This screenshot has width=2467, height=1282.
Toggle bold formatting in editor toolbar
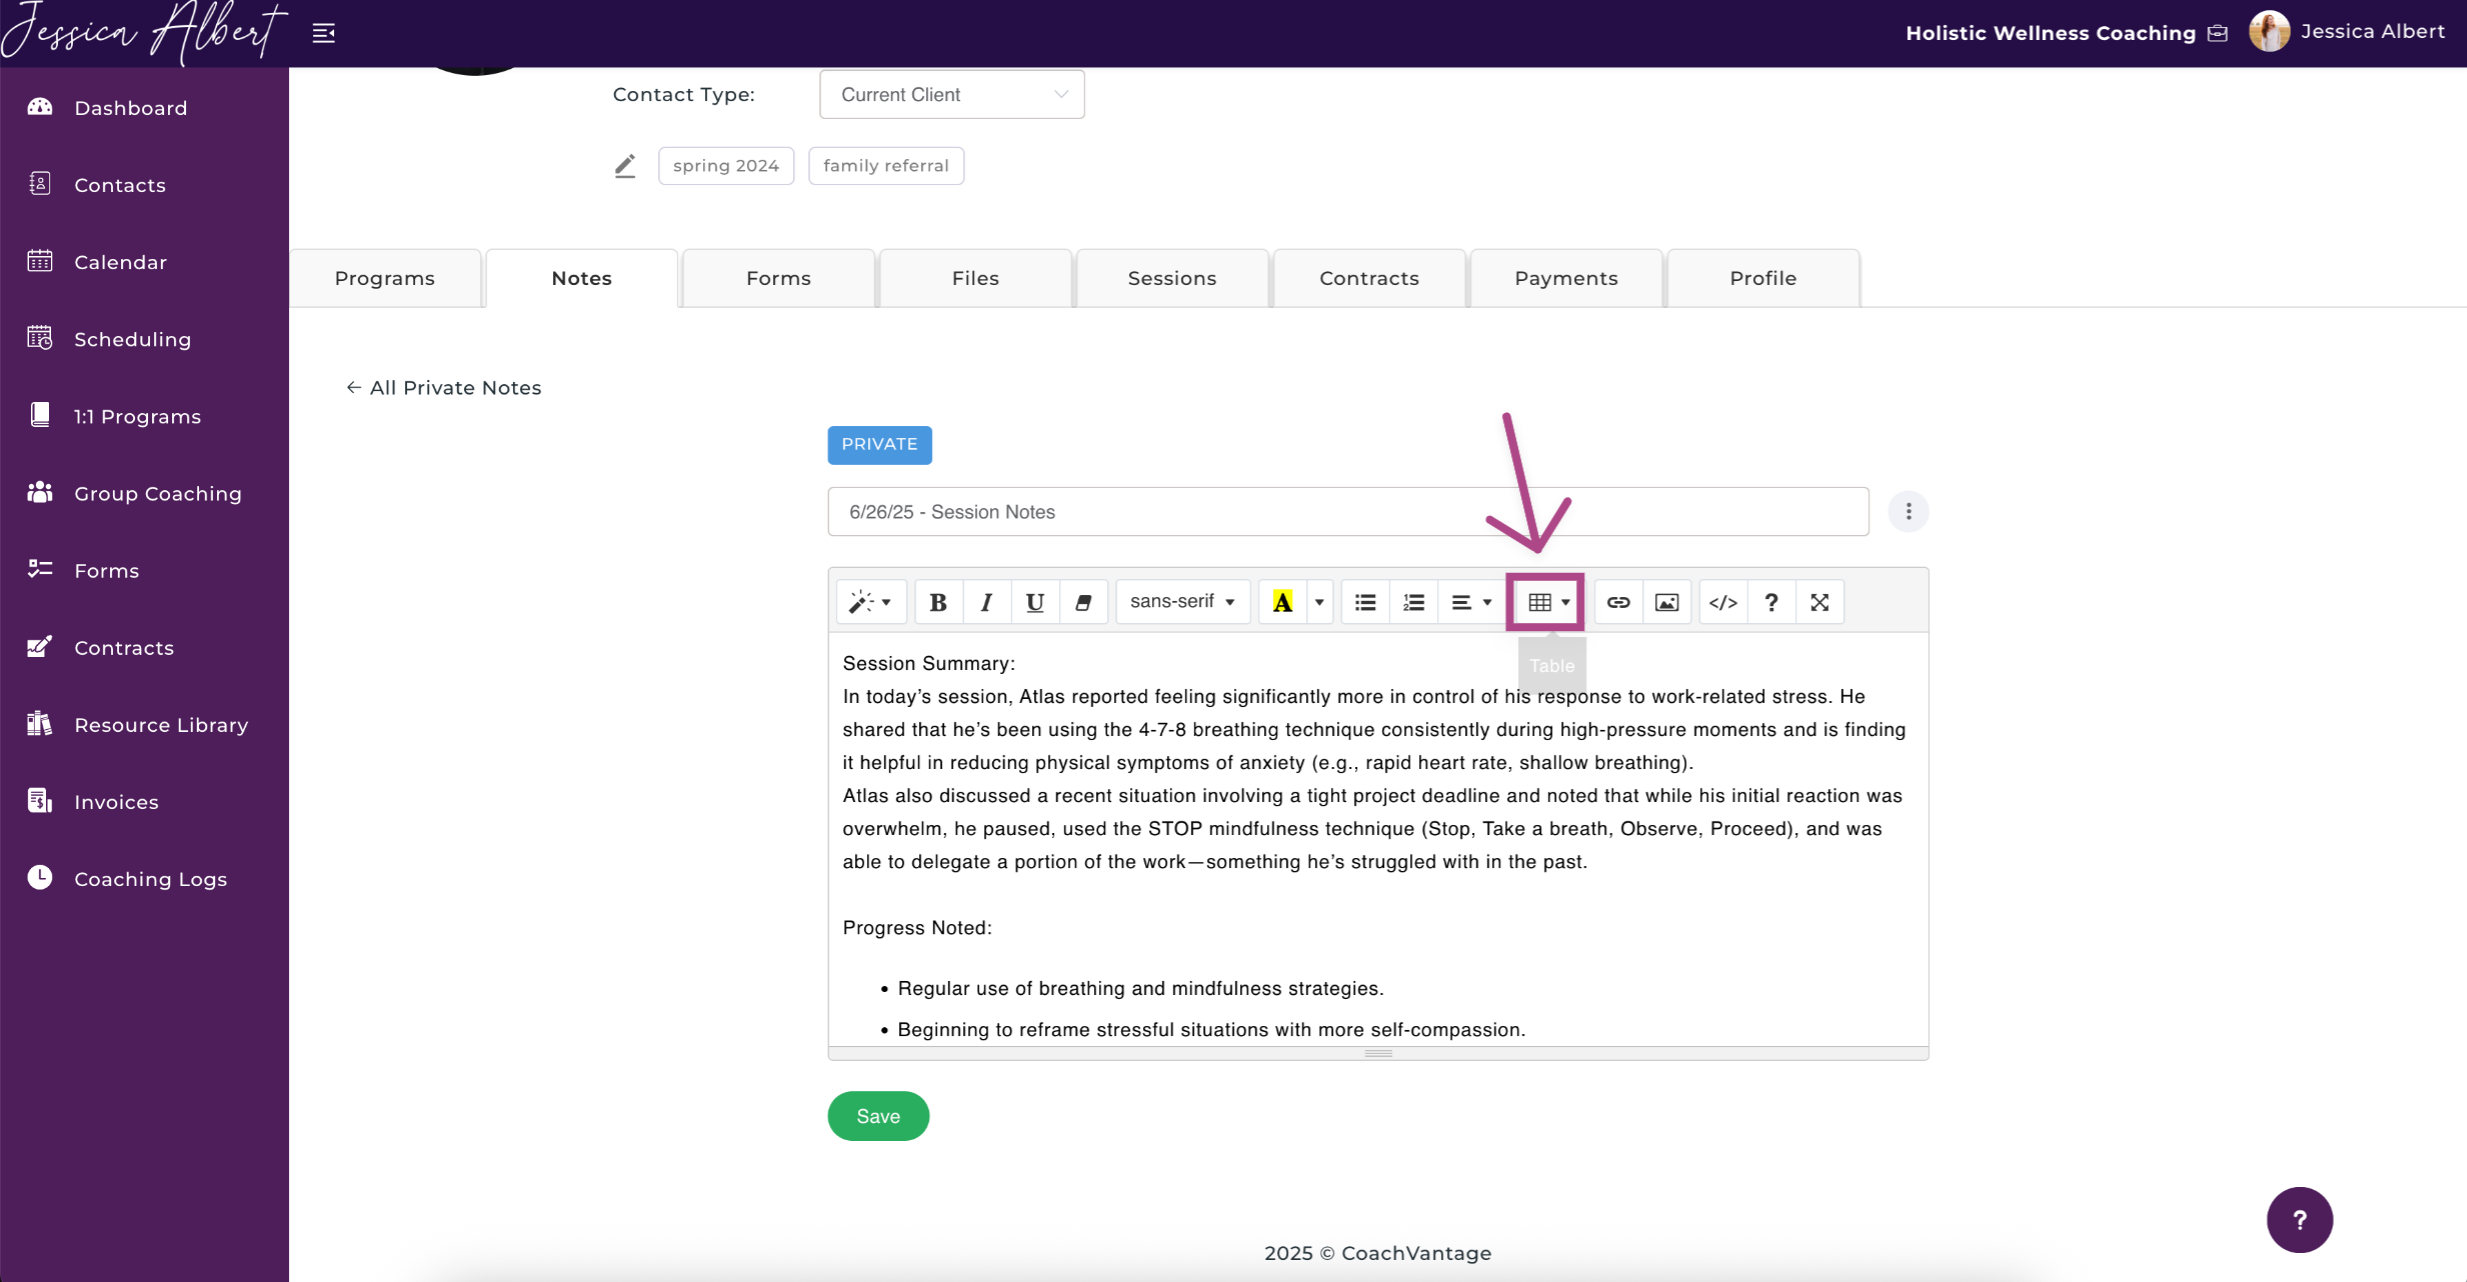938,602
